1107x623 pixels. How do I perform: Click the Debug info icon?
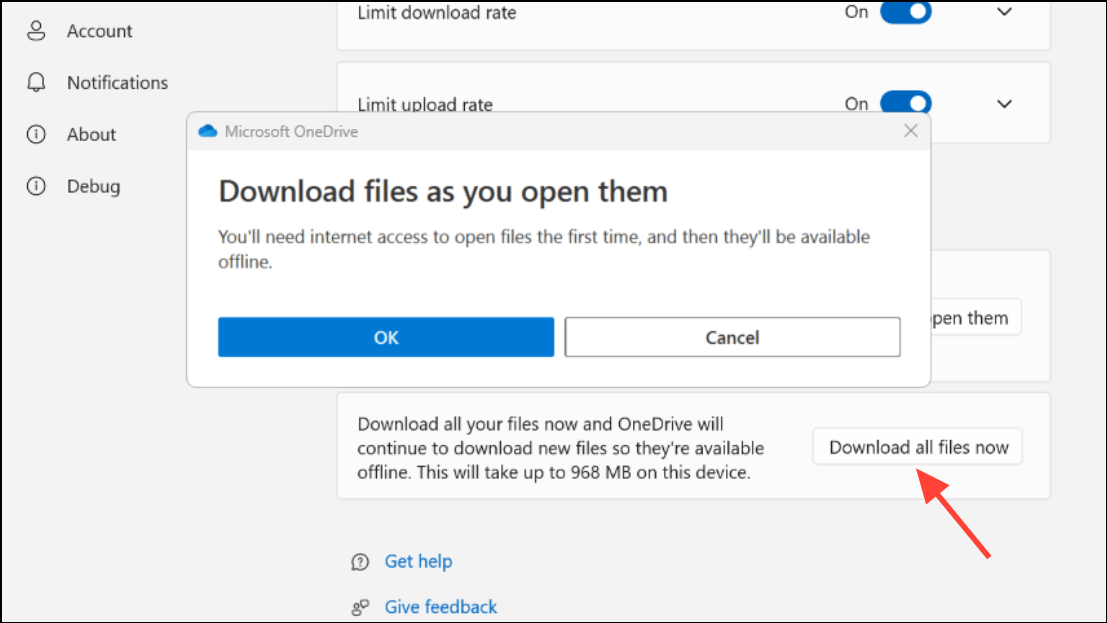point(36,186)
